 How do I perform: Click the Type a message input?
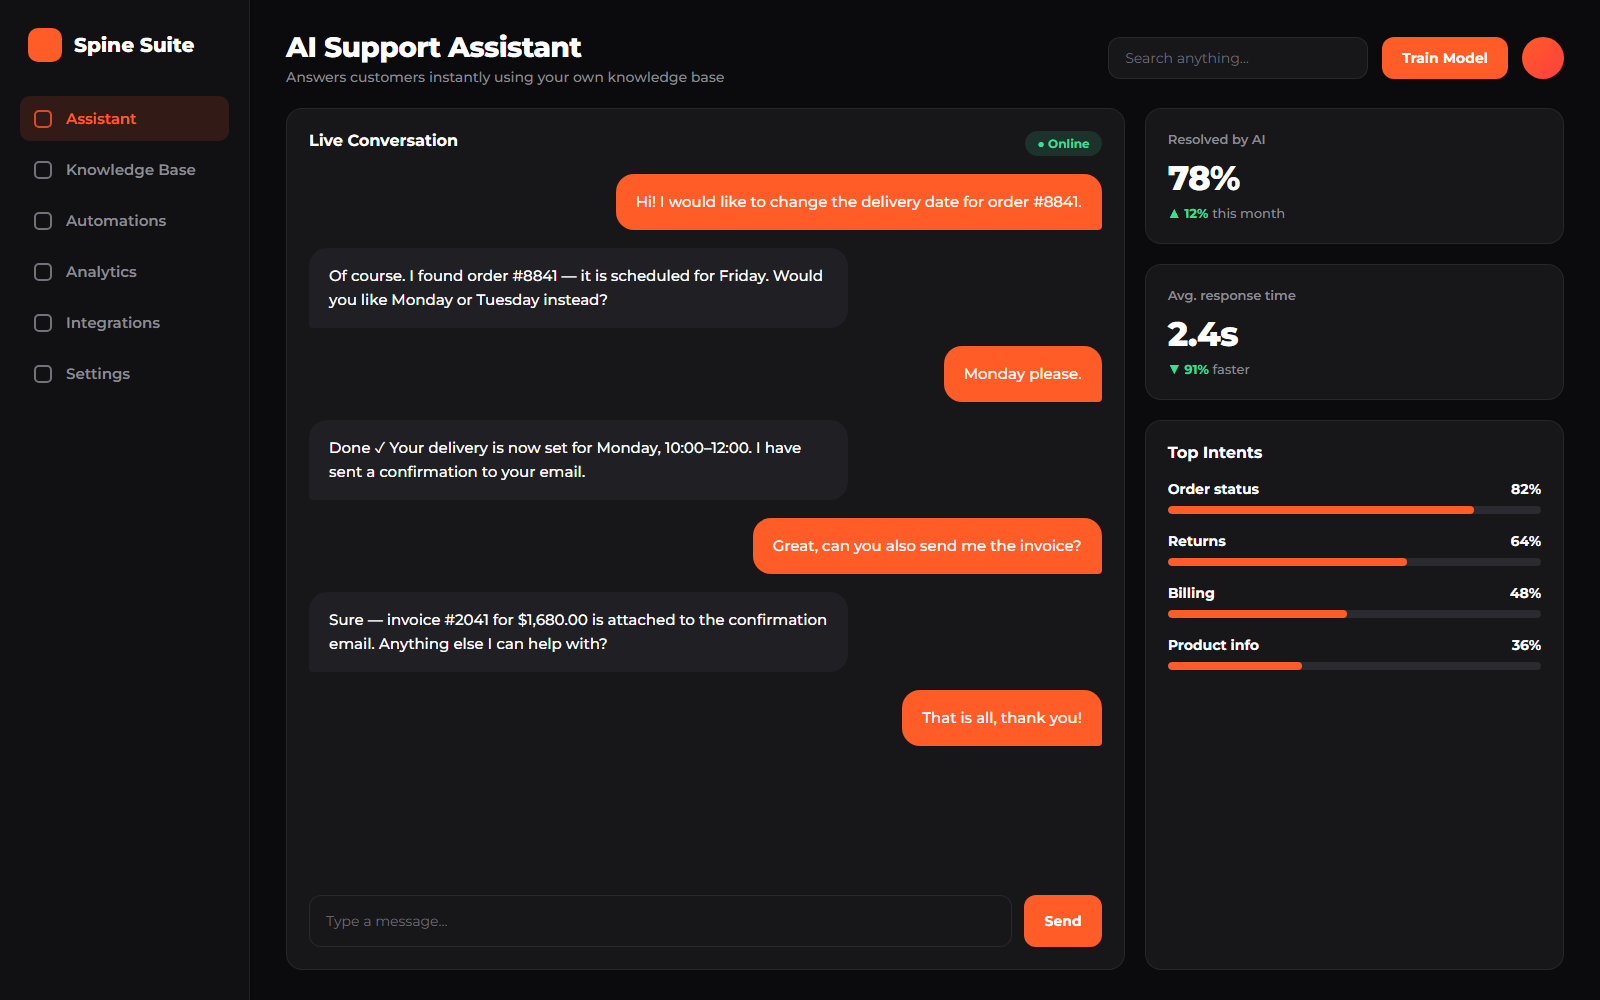pos(660,921)
